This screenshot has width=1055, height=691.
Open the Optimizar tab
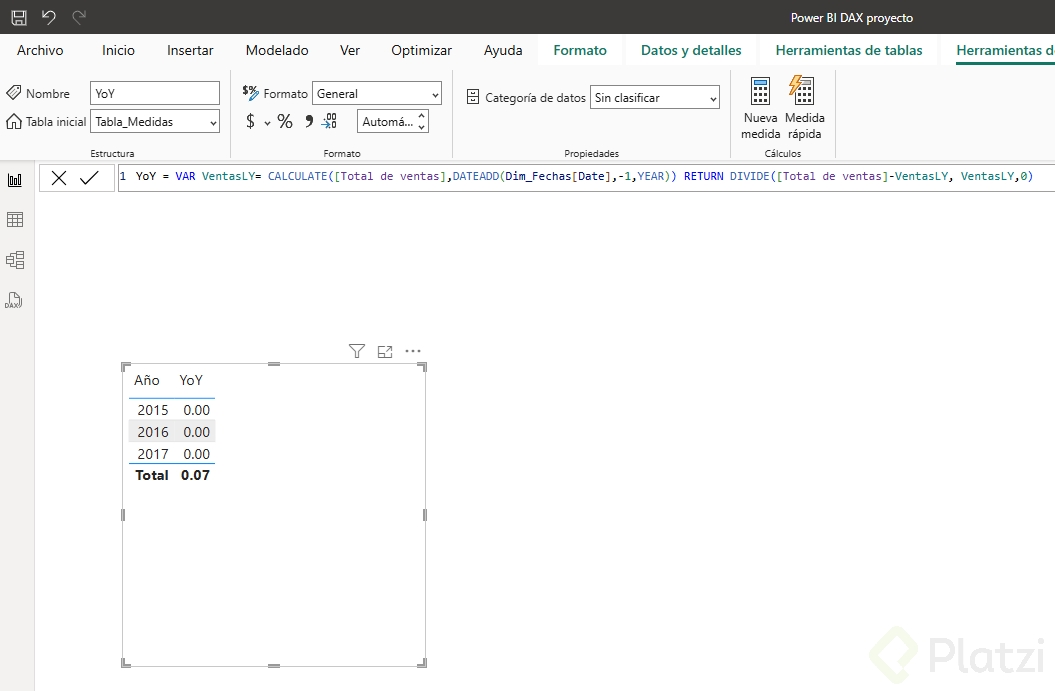pyautogui.click(x=421, y=50)
